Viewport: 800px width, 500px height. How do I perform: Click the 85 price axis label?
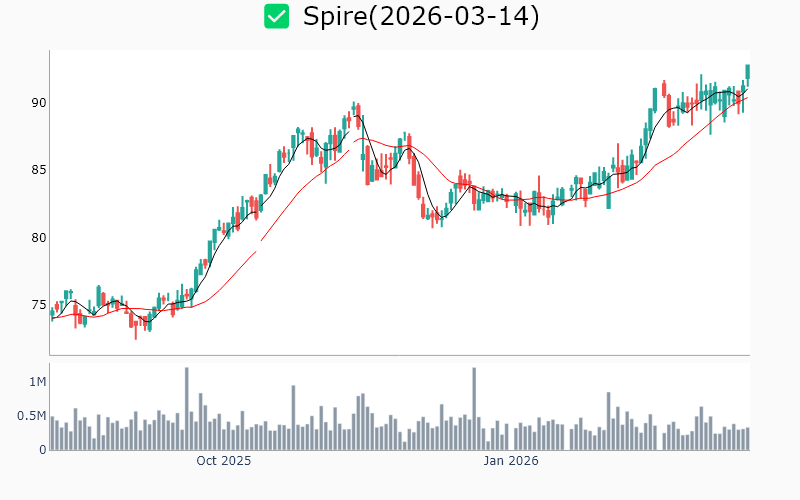[x=35, y=170]
